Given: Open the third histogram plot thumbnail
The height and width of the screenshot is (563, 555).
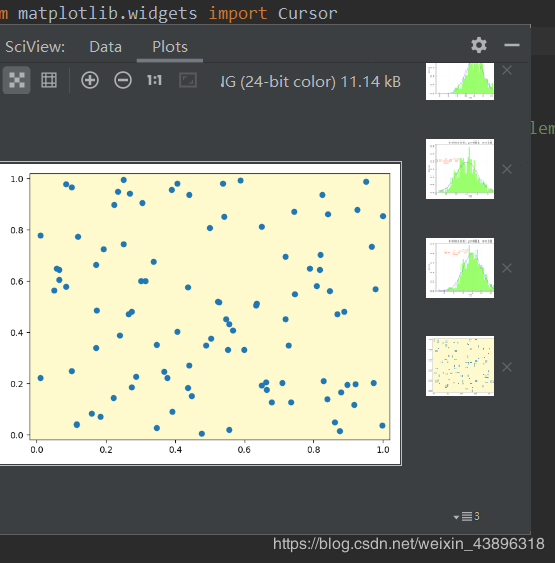Looking at the screenshot, I should click(460, 268).
